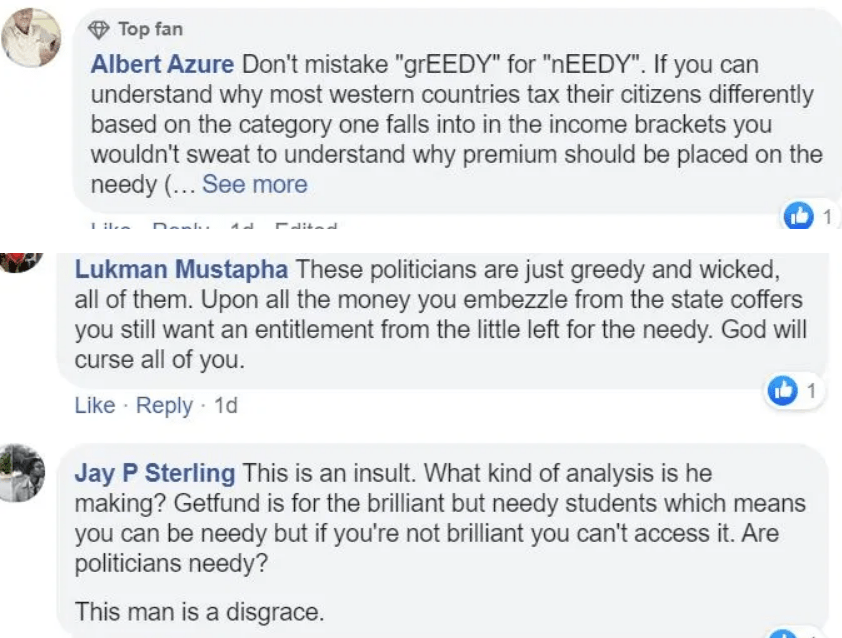The width and height of the screenshot is (842, 638).
Task: Like Lukman Mustapha's comment
Action: (95, 405)
